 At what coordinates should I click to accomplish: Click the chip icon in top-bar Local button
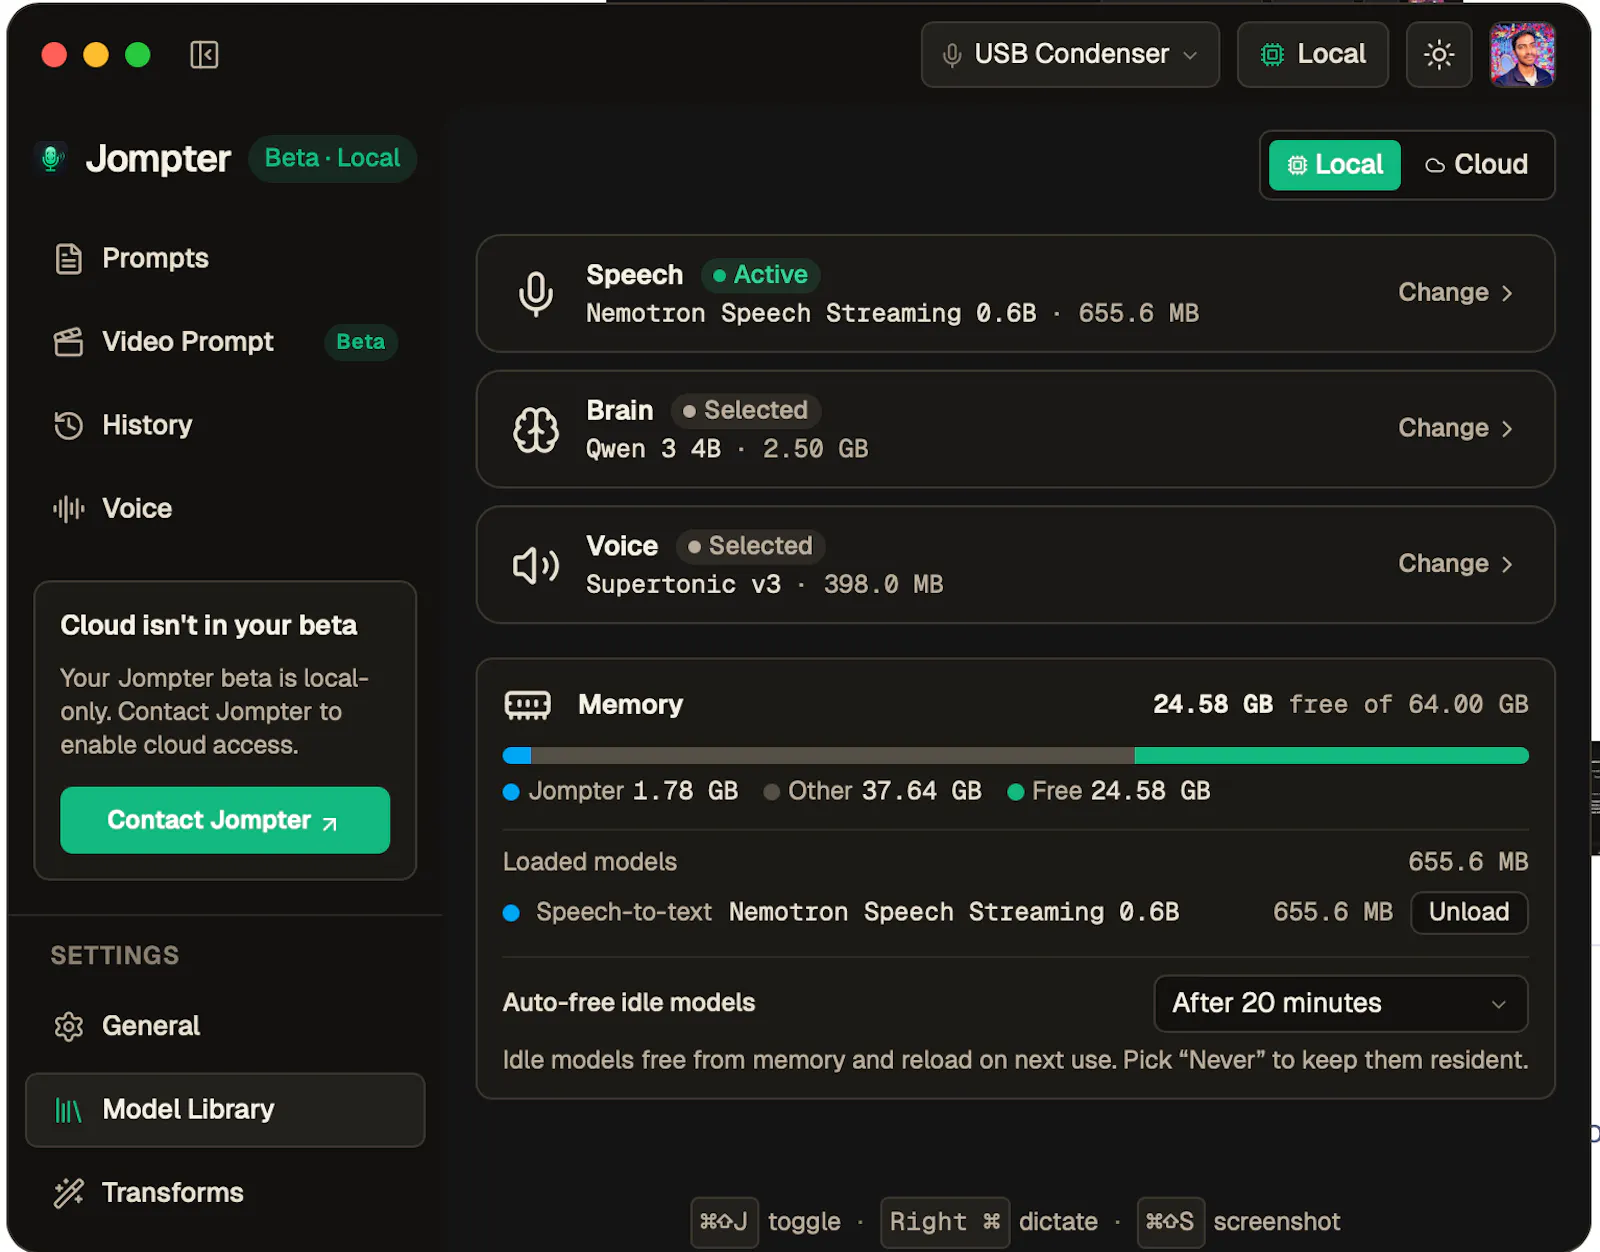[x=1272, y=55]
